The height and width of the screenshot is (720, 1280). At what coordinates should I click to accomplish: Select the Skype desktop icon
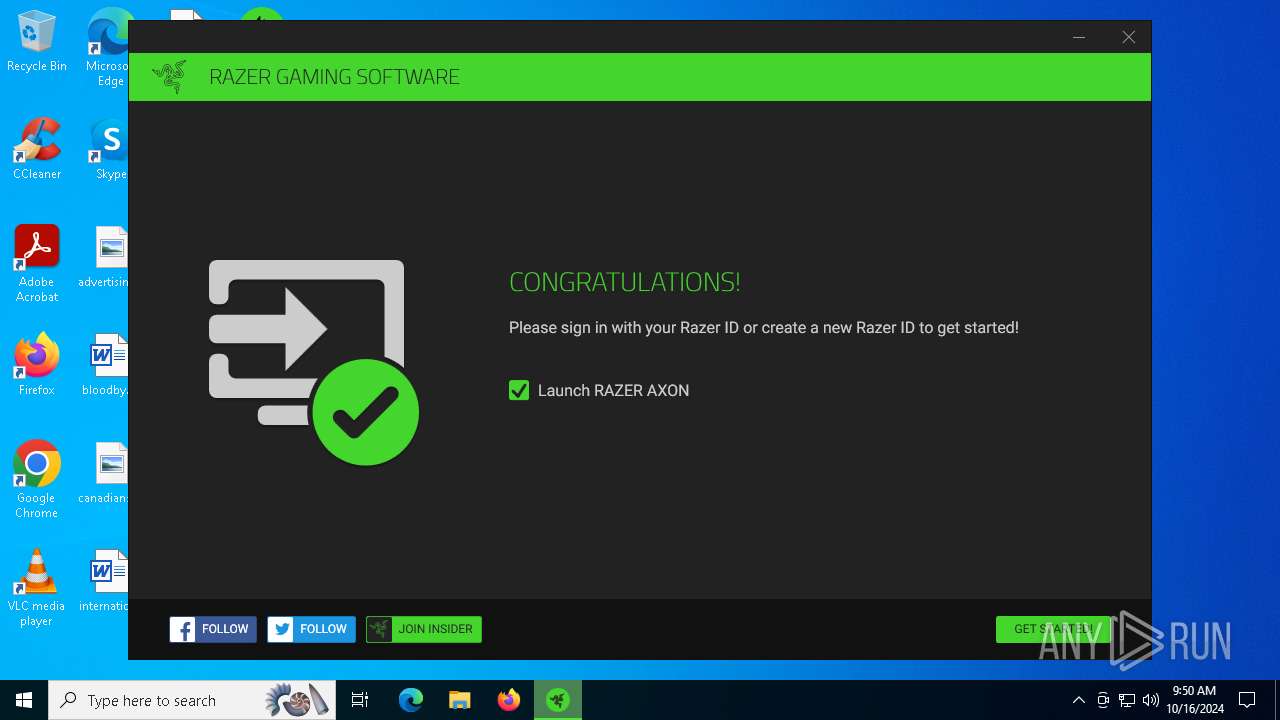(x=110, y=149)
